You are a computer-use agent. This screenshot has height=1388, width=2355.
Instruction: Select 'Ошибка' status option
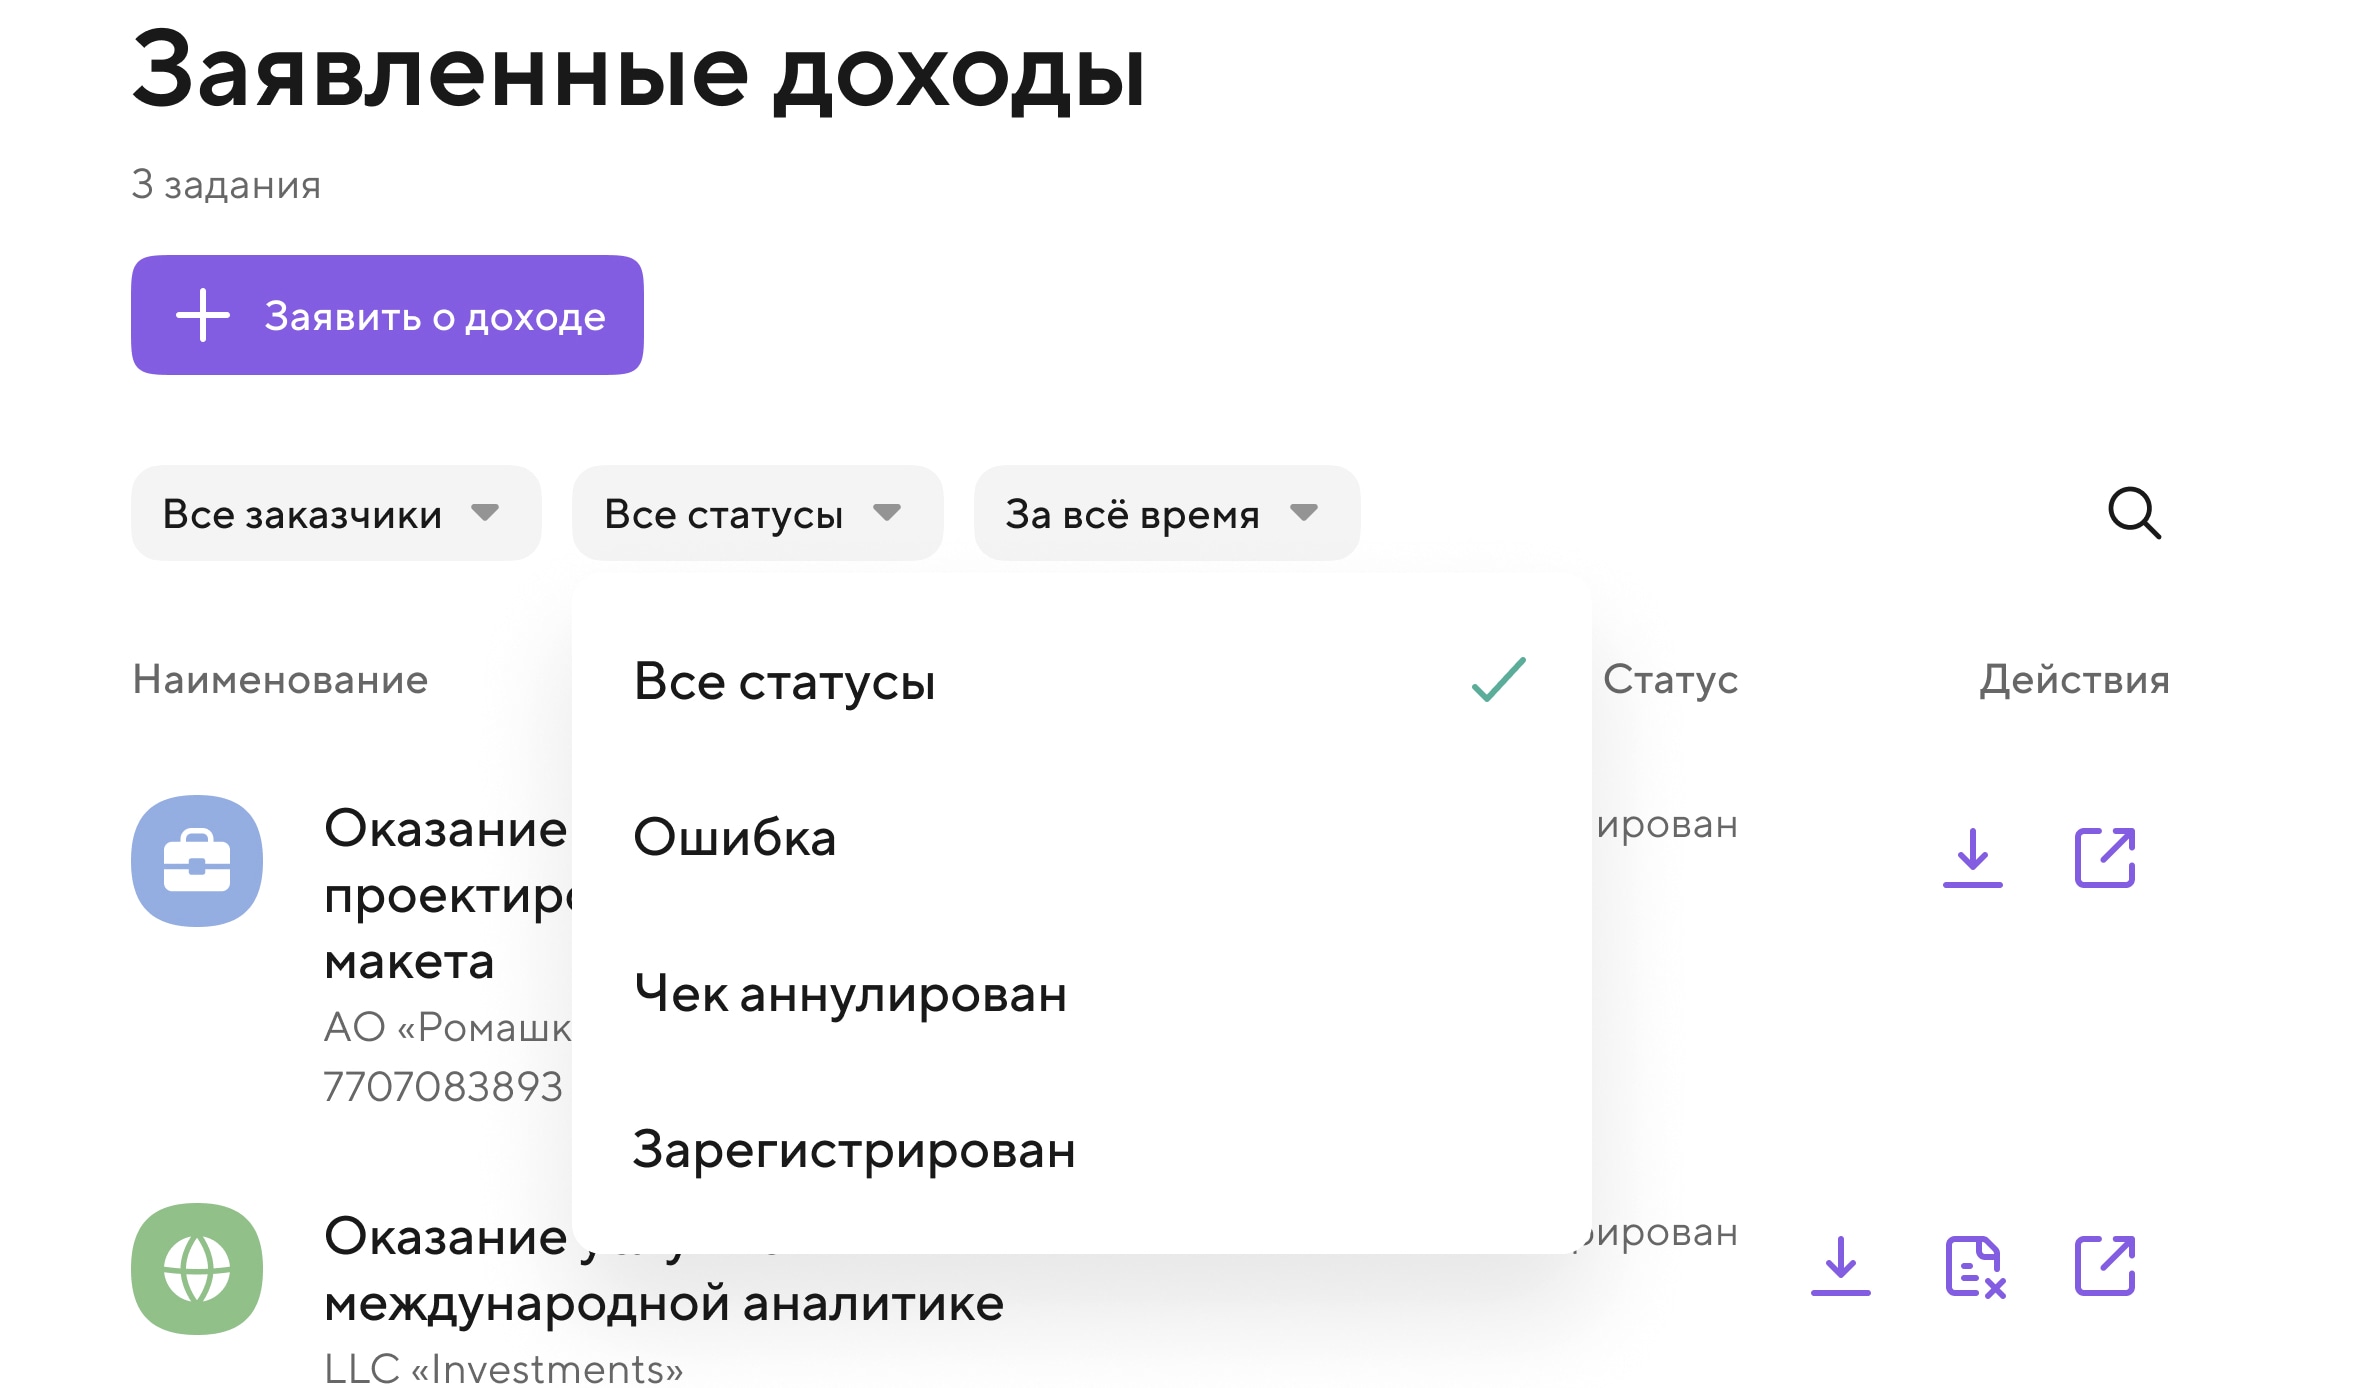click(735, 837)
